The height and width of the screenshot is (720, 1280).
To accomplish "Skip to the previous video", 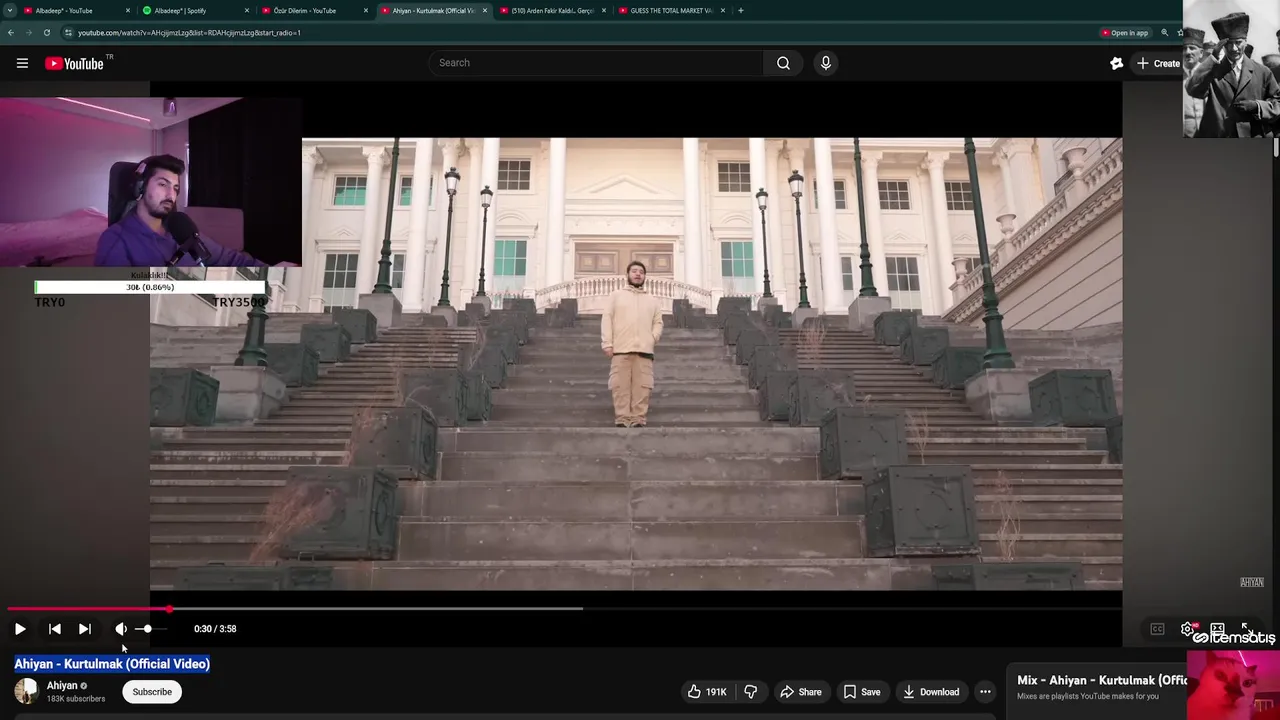I will click(55, 629).
